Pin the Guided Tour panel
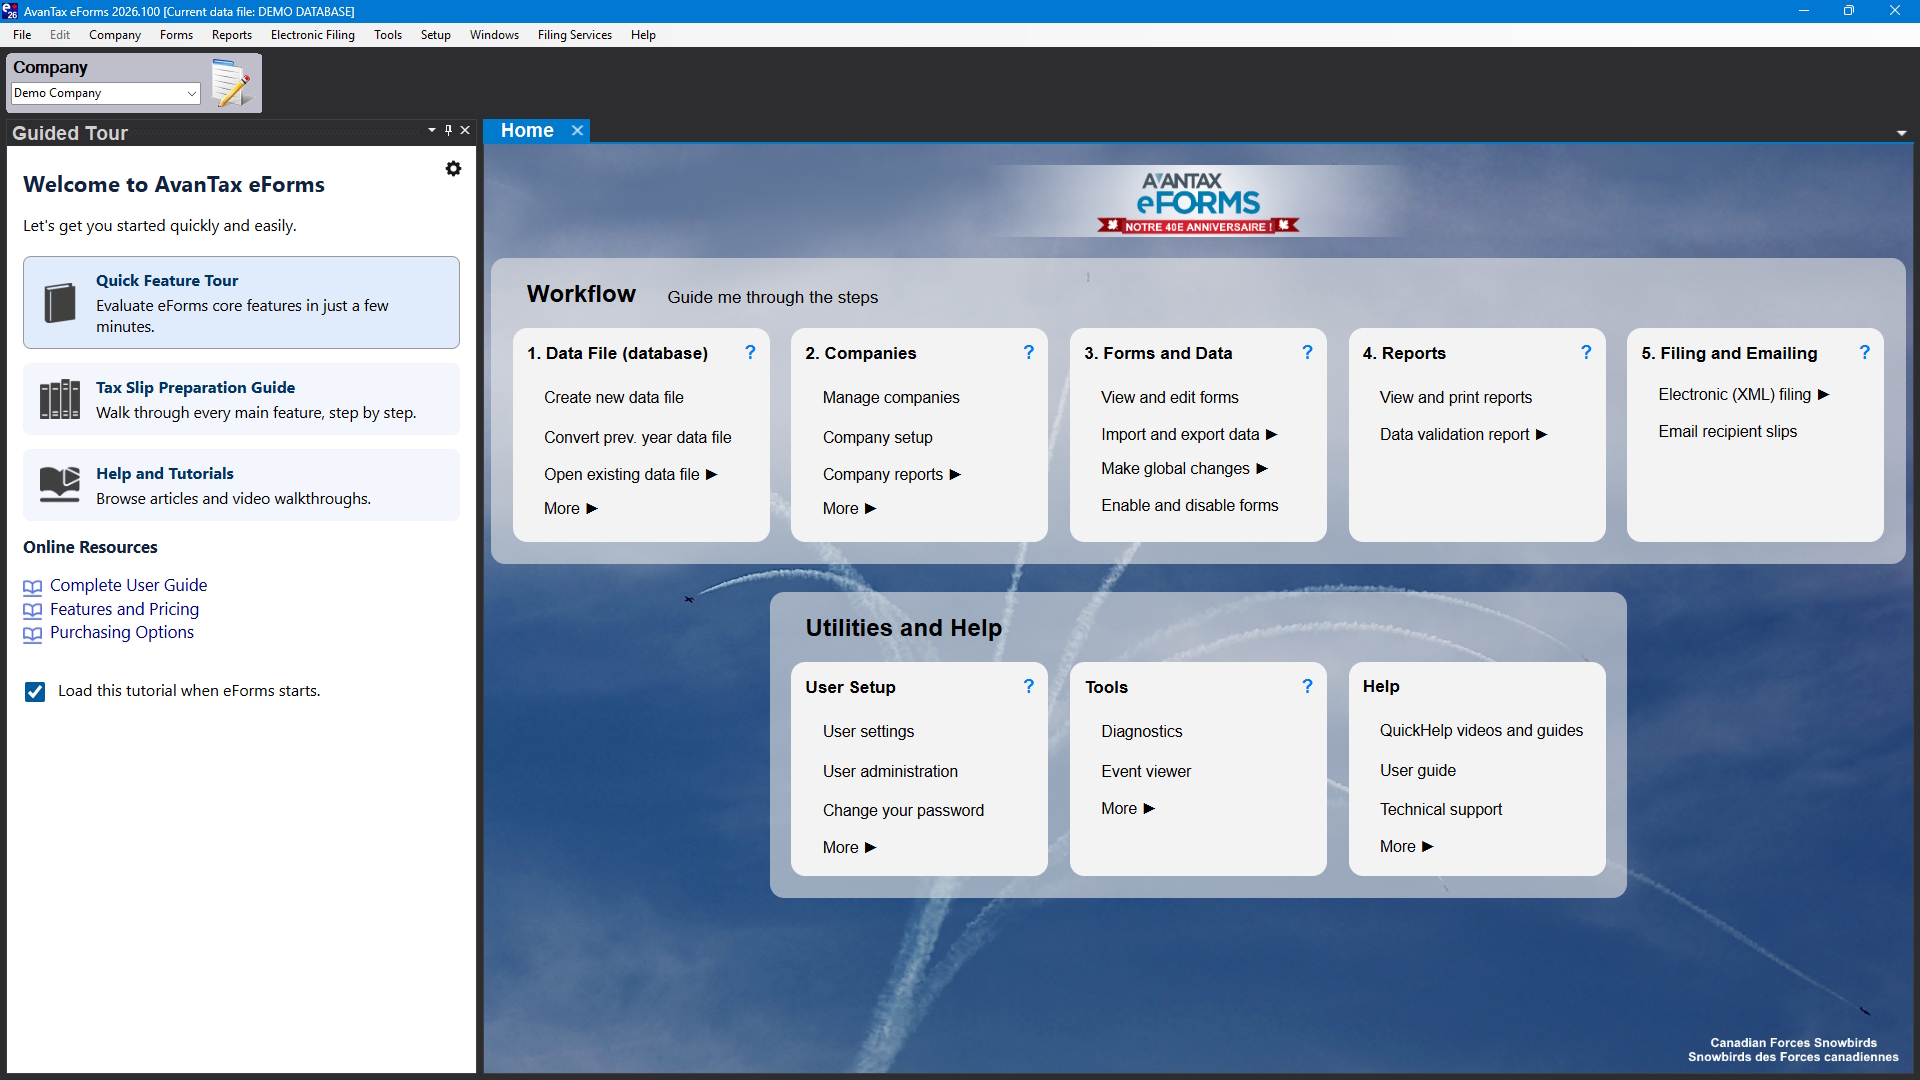The height and width of the screenshot is (1080, 1920). tap(448, 130)
